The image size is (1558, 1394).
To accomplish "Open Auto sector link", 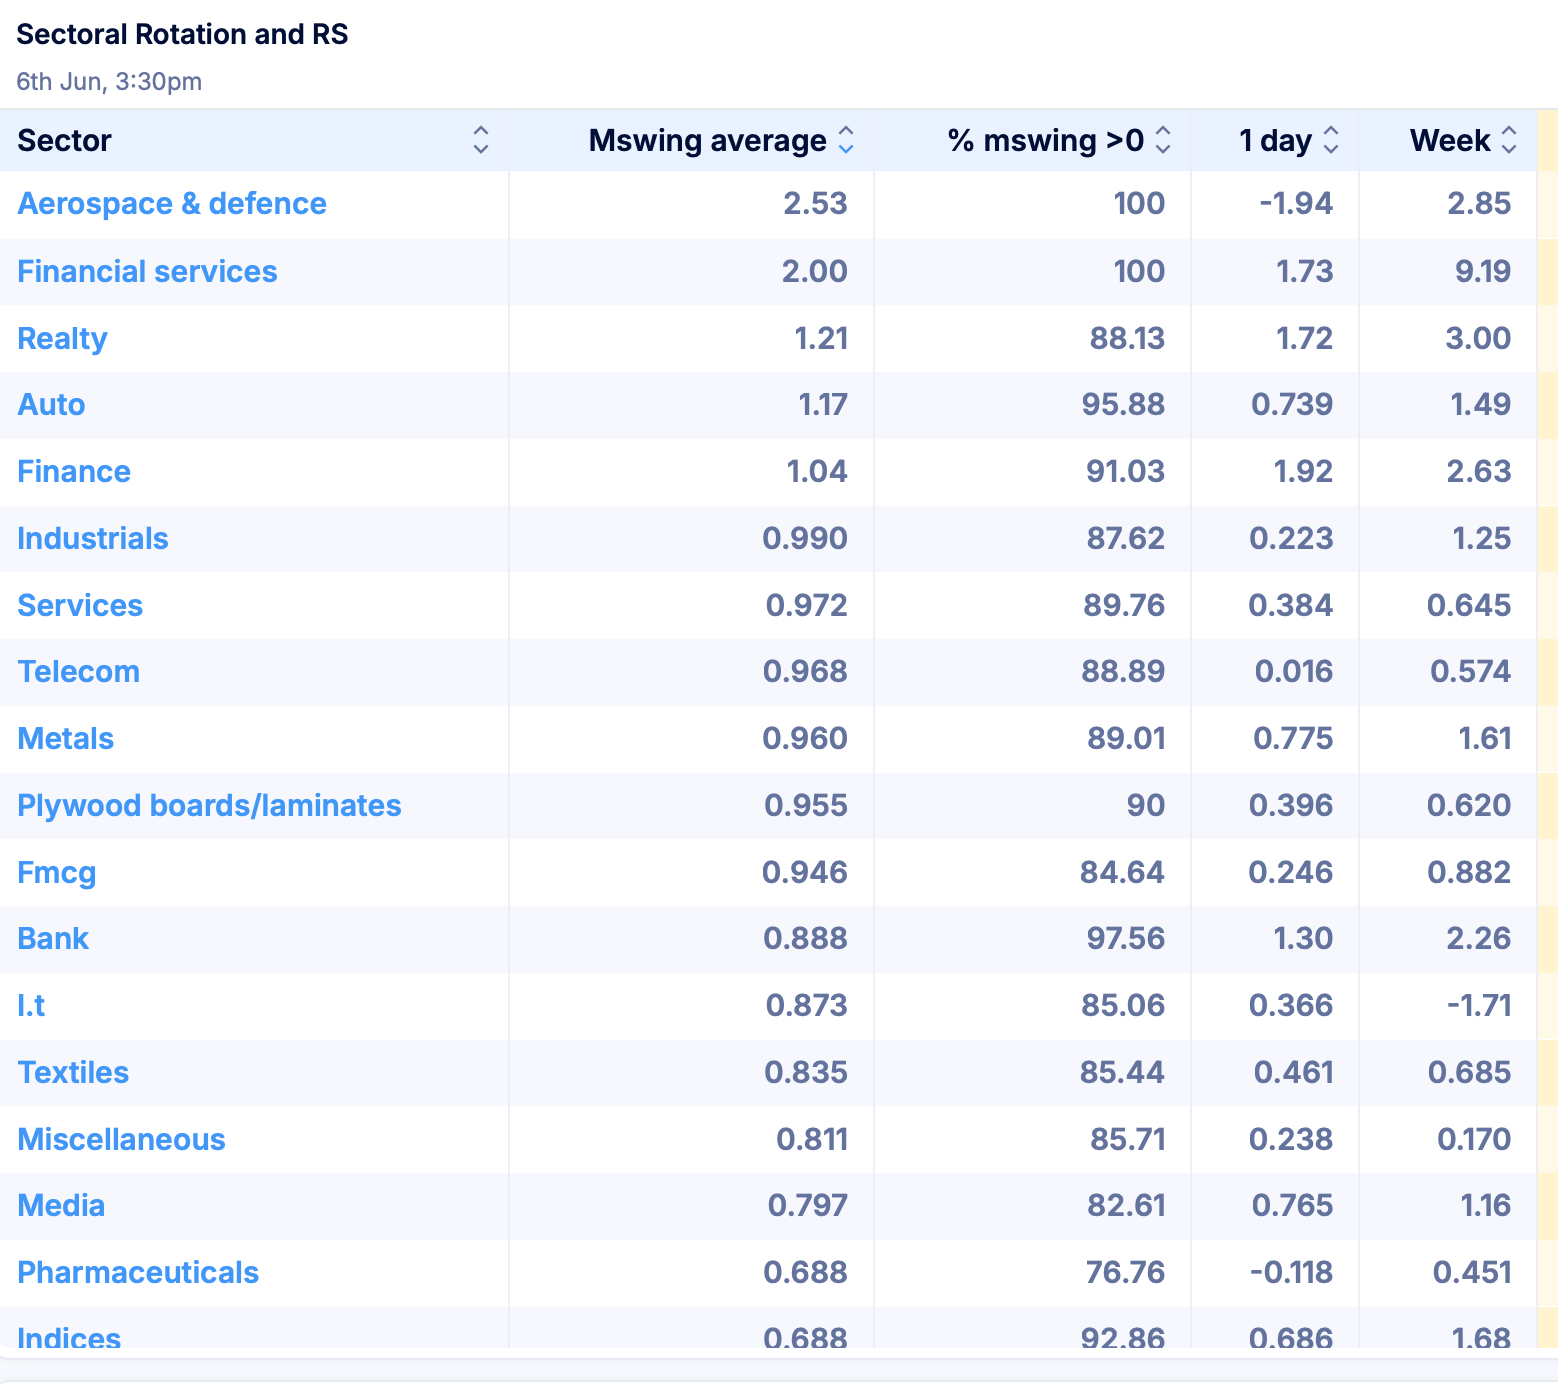I will 51,405.
